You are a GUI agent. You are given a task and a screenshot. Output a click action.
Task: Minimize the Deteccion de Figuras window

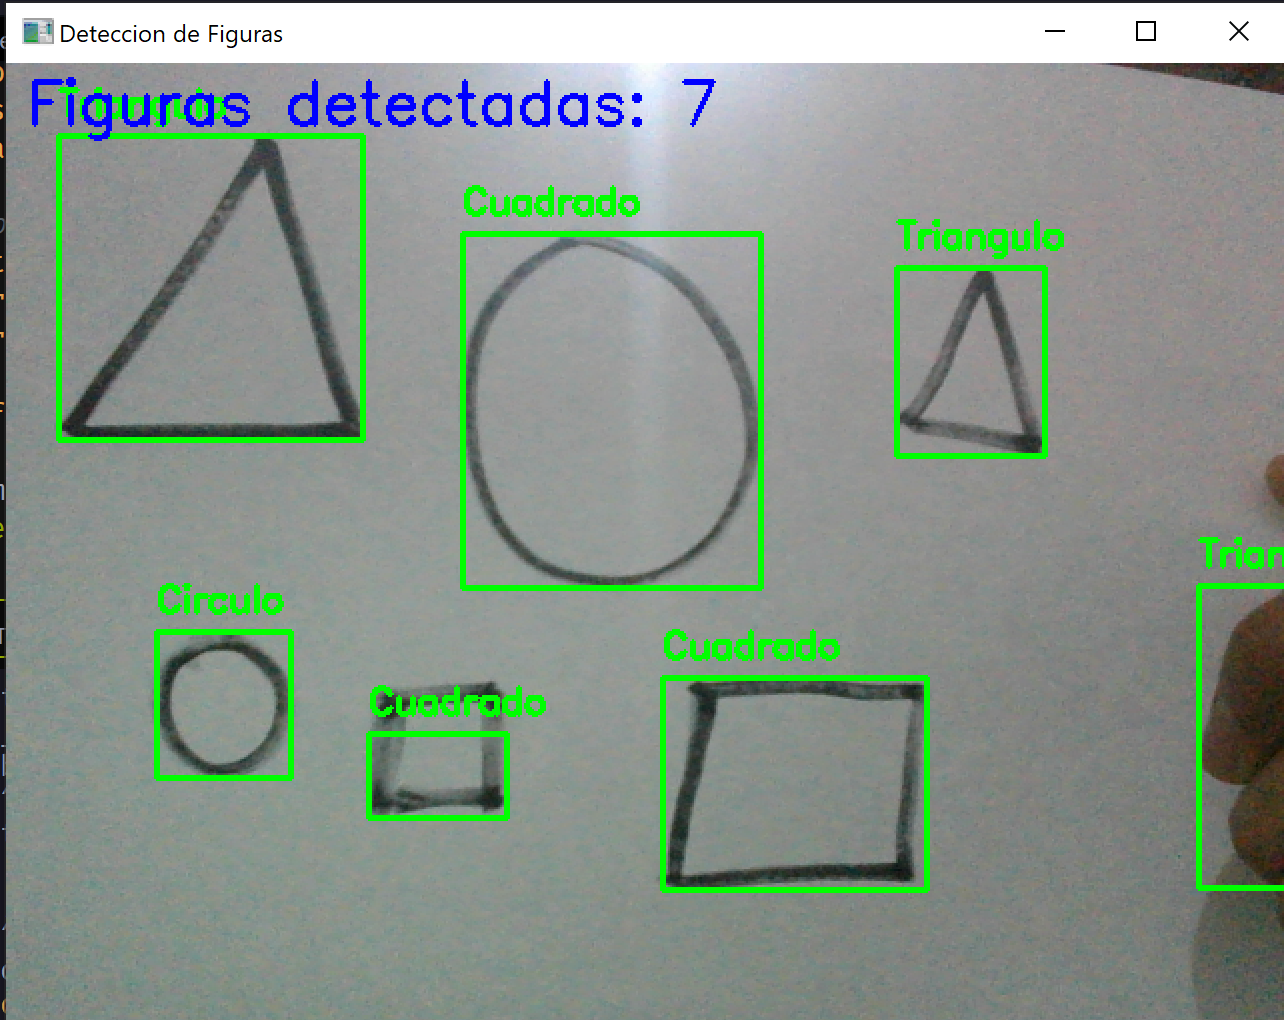pyautogui.click(x=1055, y=32)
